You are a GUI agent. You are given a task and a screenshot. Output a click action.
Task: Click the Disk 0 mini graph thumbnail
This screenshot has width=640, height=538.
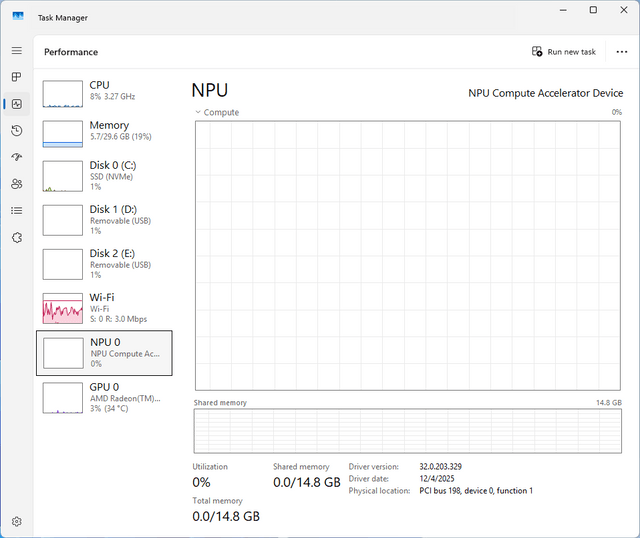pyautogui.click(x=63, y=176)
